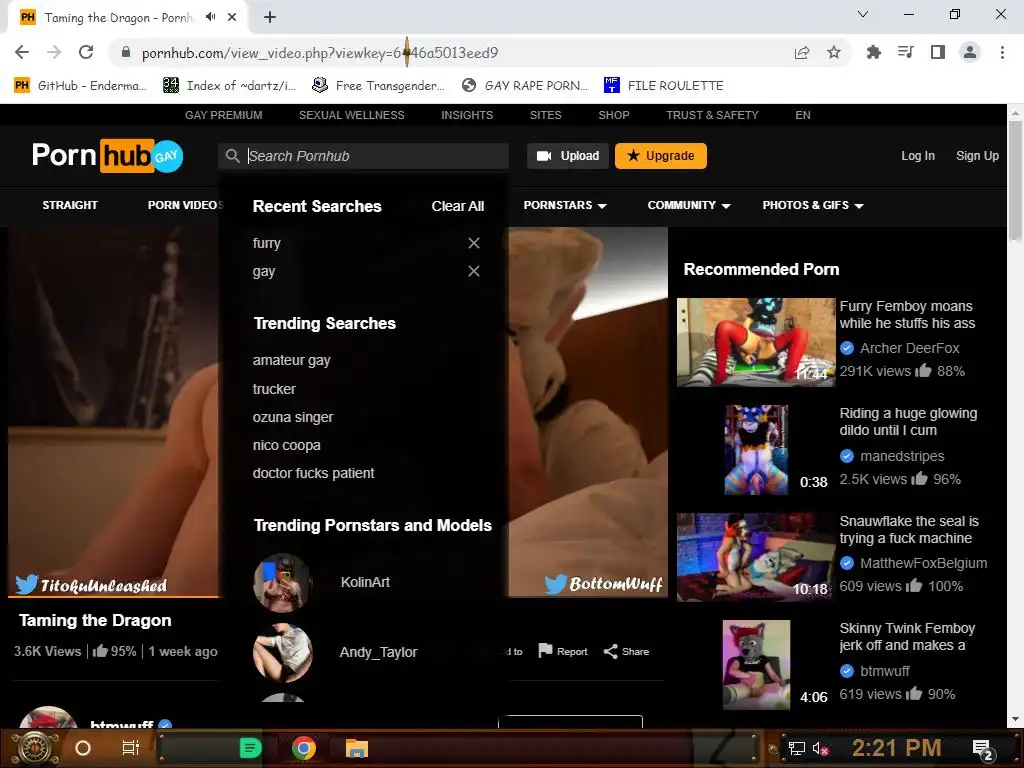Open the Archer DeerFox channel link
Image resolution: width=1024 pixels, height=768 pixels.
[910, 348]
